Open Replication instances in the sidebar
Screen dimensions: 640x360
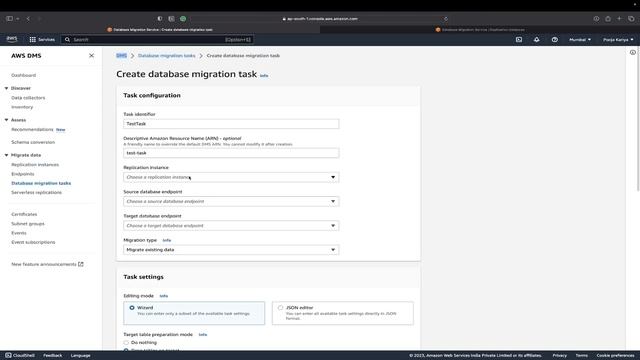(x=35, y=164)
